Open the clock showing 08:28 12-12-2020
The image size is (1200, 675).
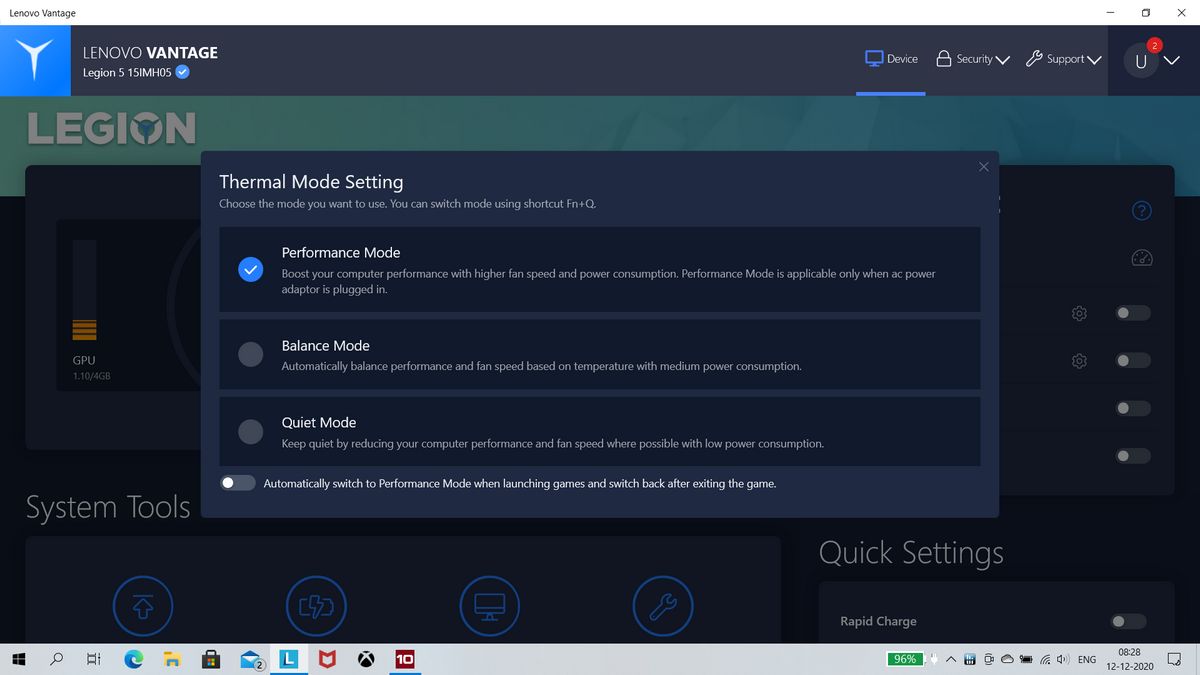tap(1130, 659)
